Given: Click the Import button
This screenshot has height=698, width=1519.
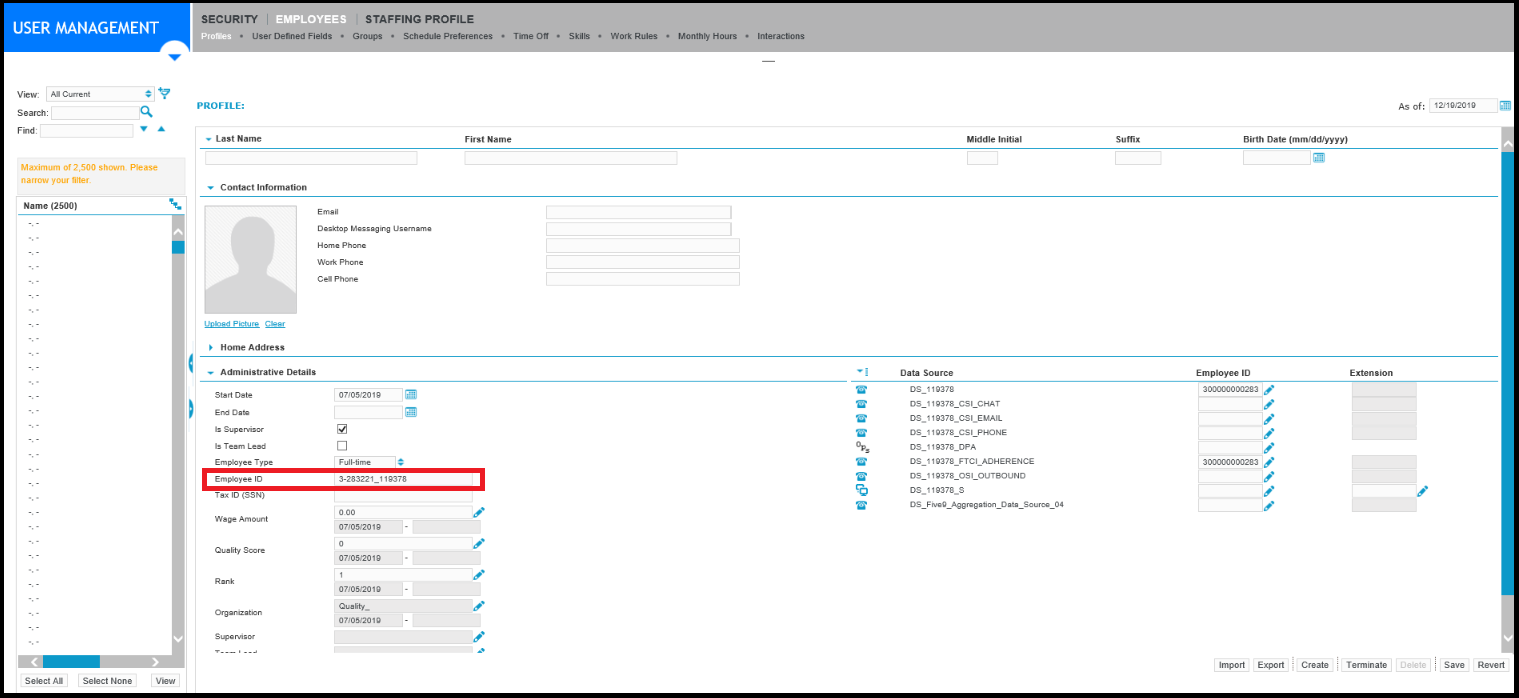Looking at the screenshot, I should pos(1232,665).
